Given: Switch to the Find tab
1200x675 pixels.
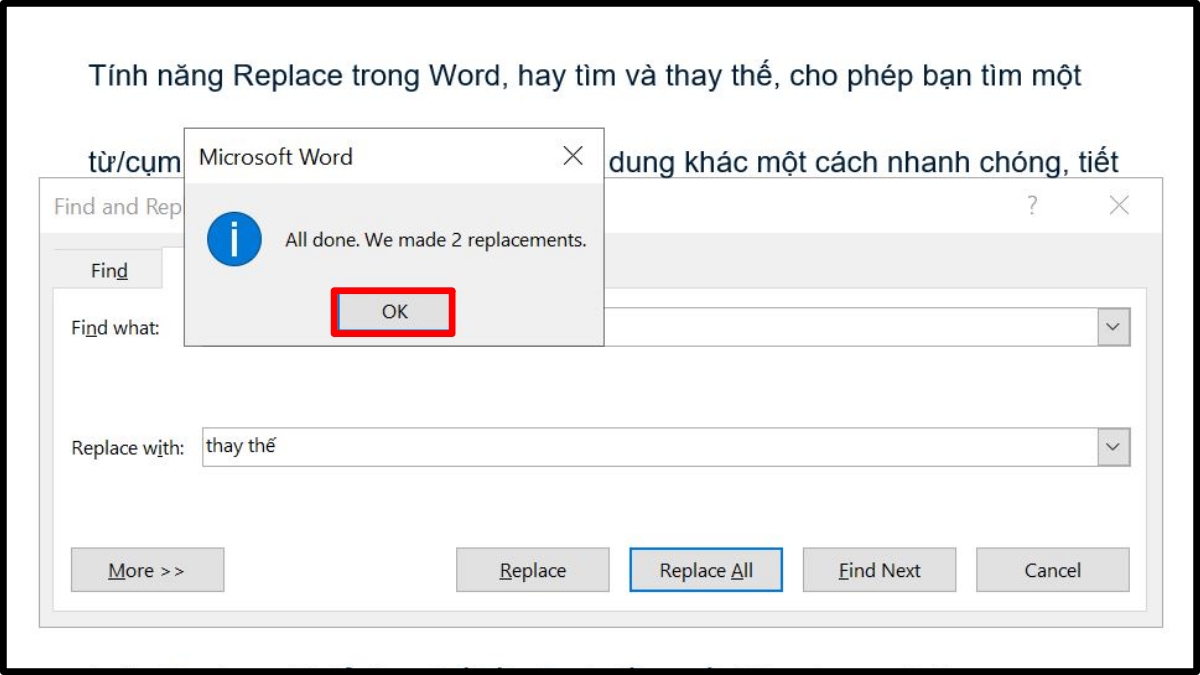Looking at the screenshot, I should point(109,270).
